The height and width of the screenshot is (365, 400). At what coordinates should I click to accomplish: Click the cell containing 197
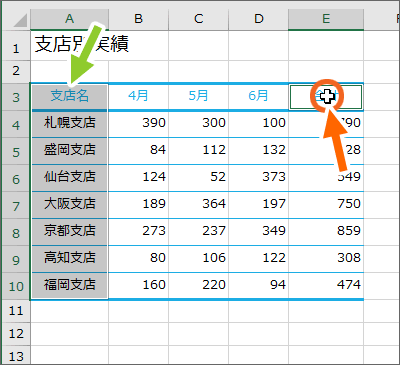click(x=259, y=205)
